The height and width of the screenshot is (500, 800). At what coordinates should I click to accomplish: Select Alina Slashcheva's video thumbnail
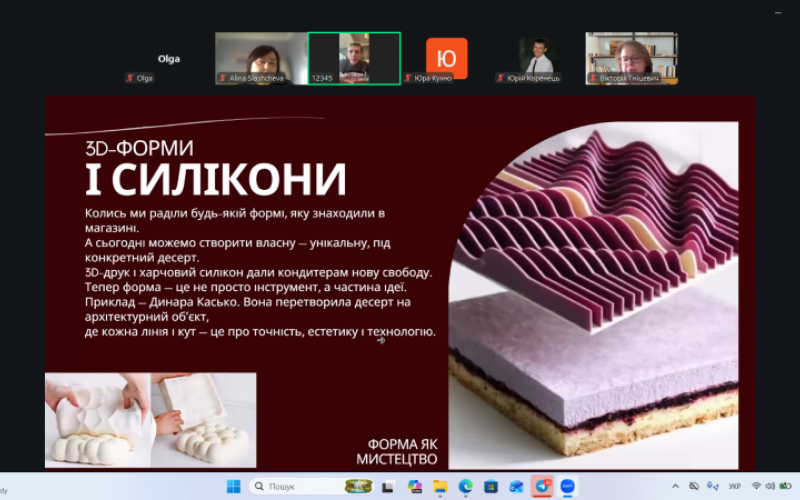(261, 58)
